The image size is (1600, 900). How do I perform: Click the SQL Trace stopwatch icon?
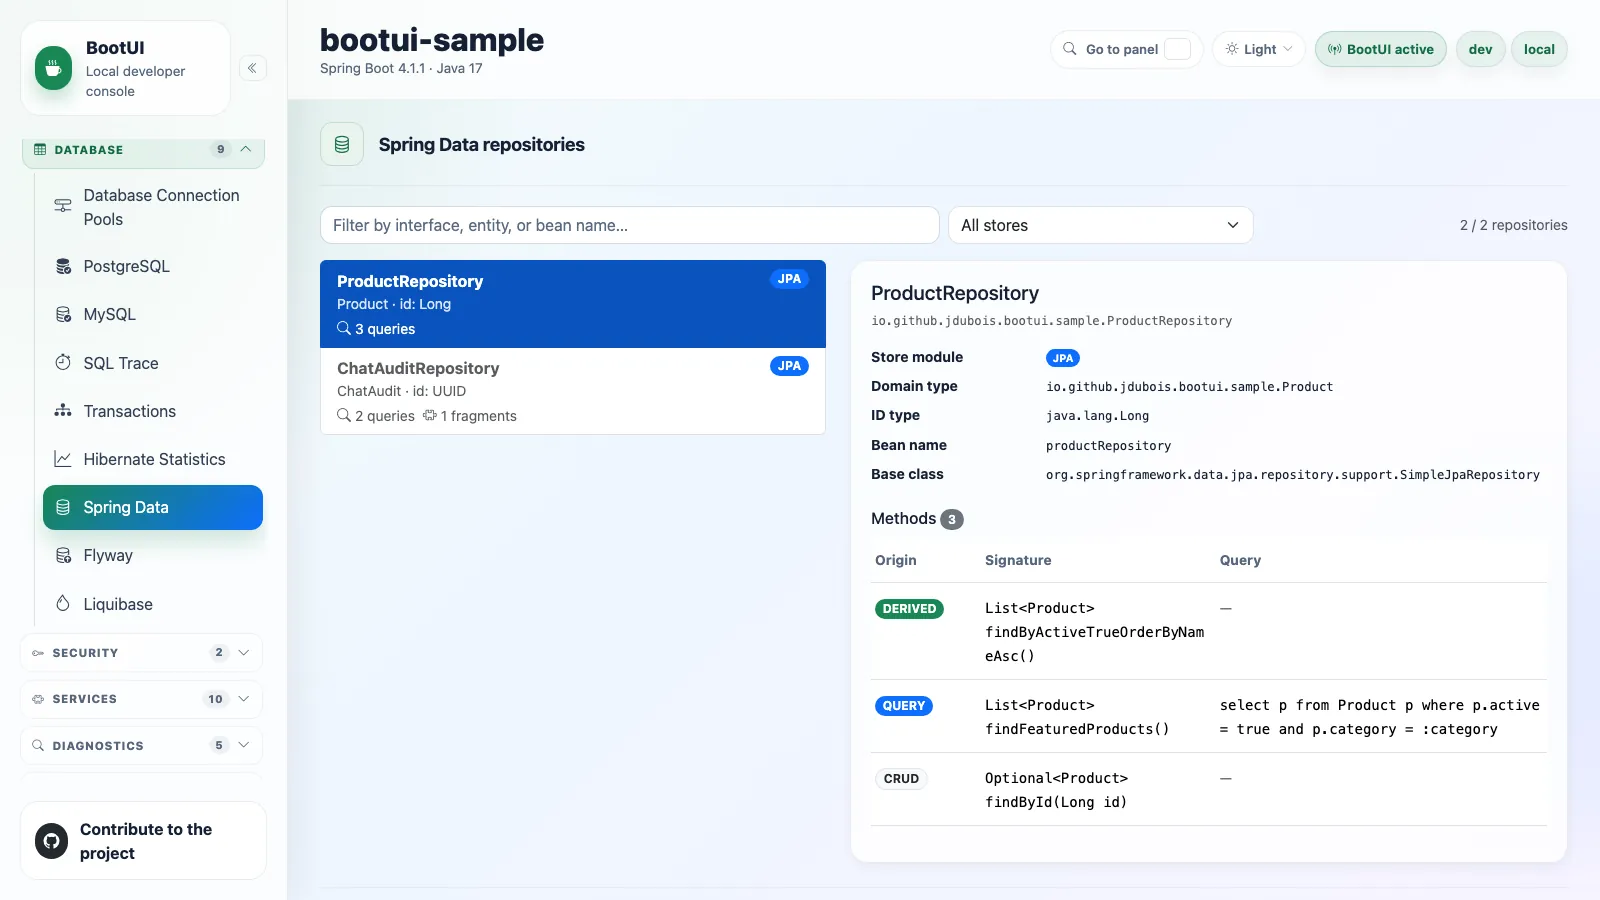[x=63, y=362]
